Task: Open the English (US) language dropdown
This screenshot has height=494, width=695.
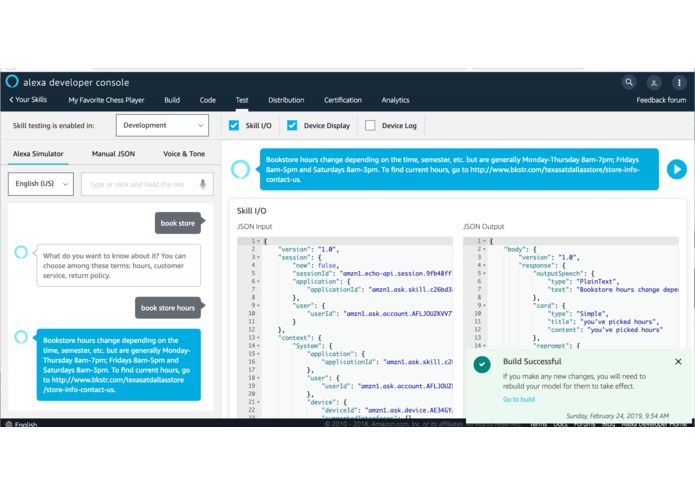Action: coord(41,183)
